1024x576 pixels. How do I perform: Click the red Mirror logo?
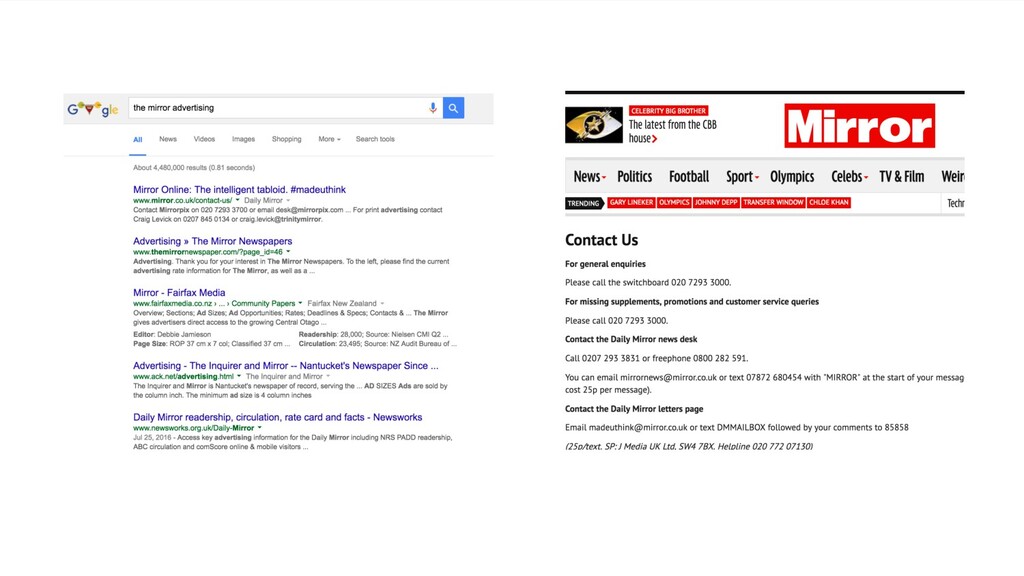[859, 125]
